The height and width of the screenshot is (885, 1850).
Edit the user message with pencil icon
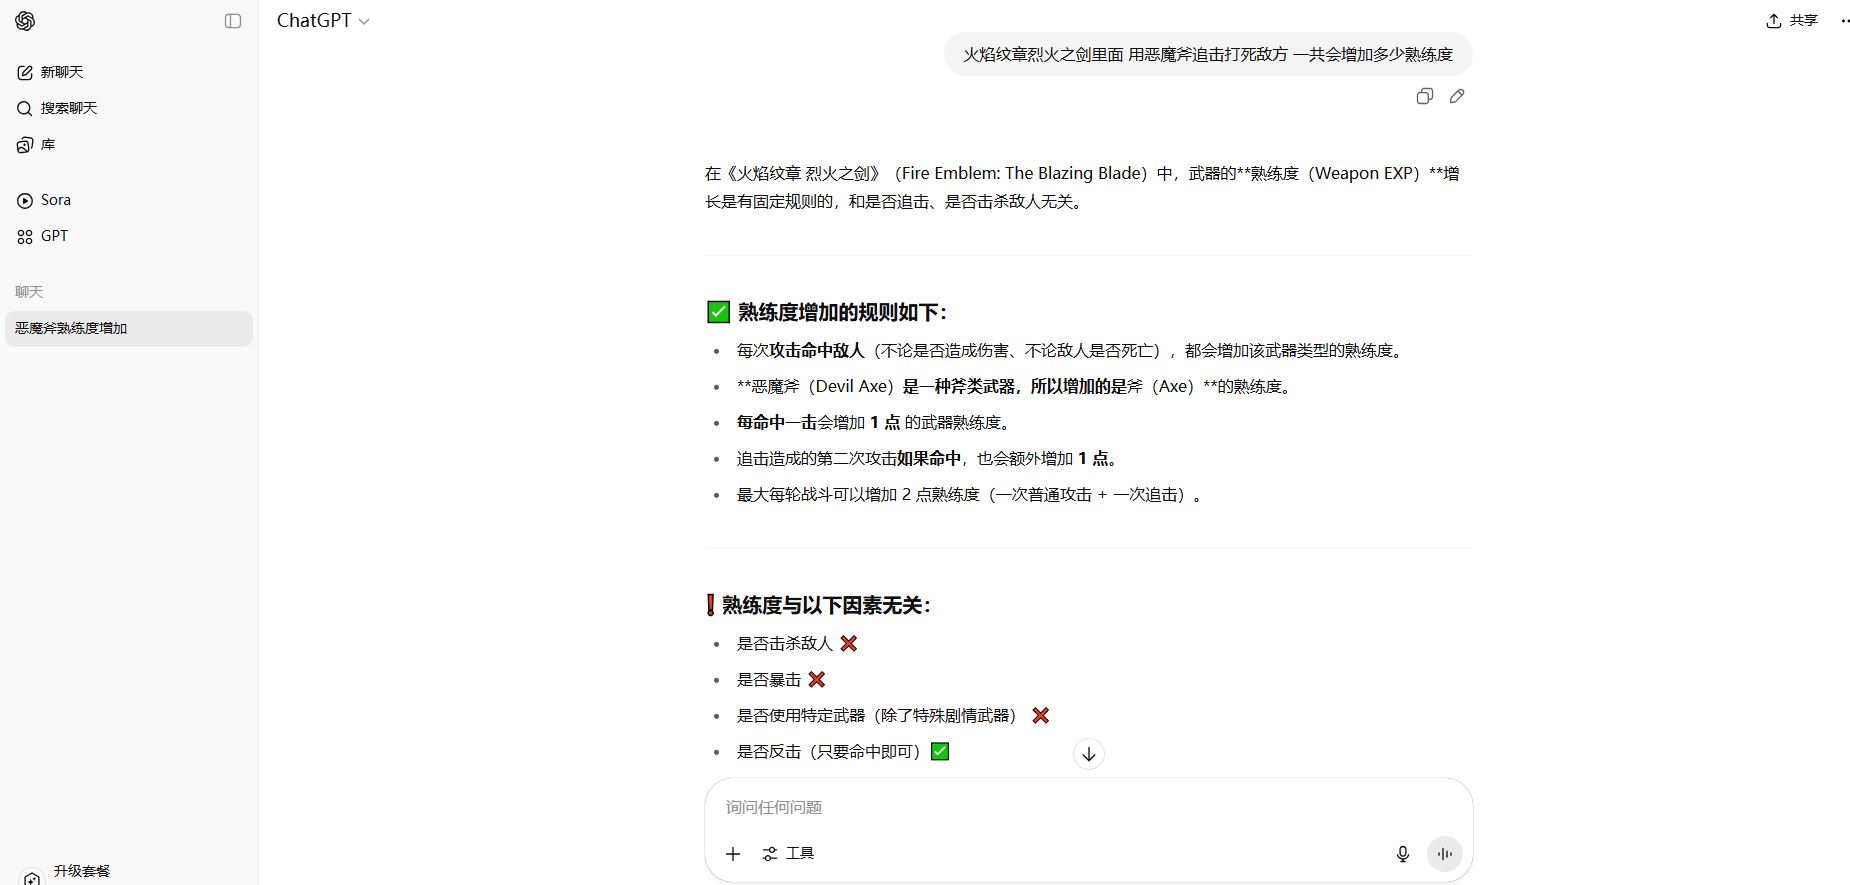click(1457, 96)
